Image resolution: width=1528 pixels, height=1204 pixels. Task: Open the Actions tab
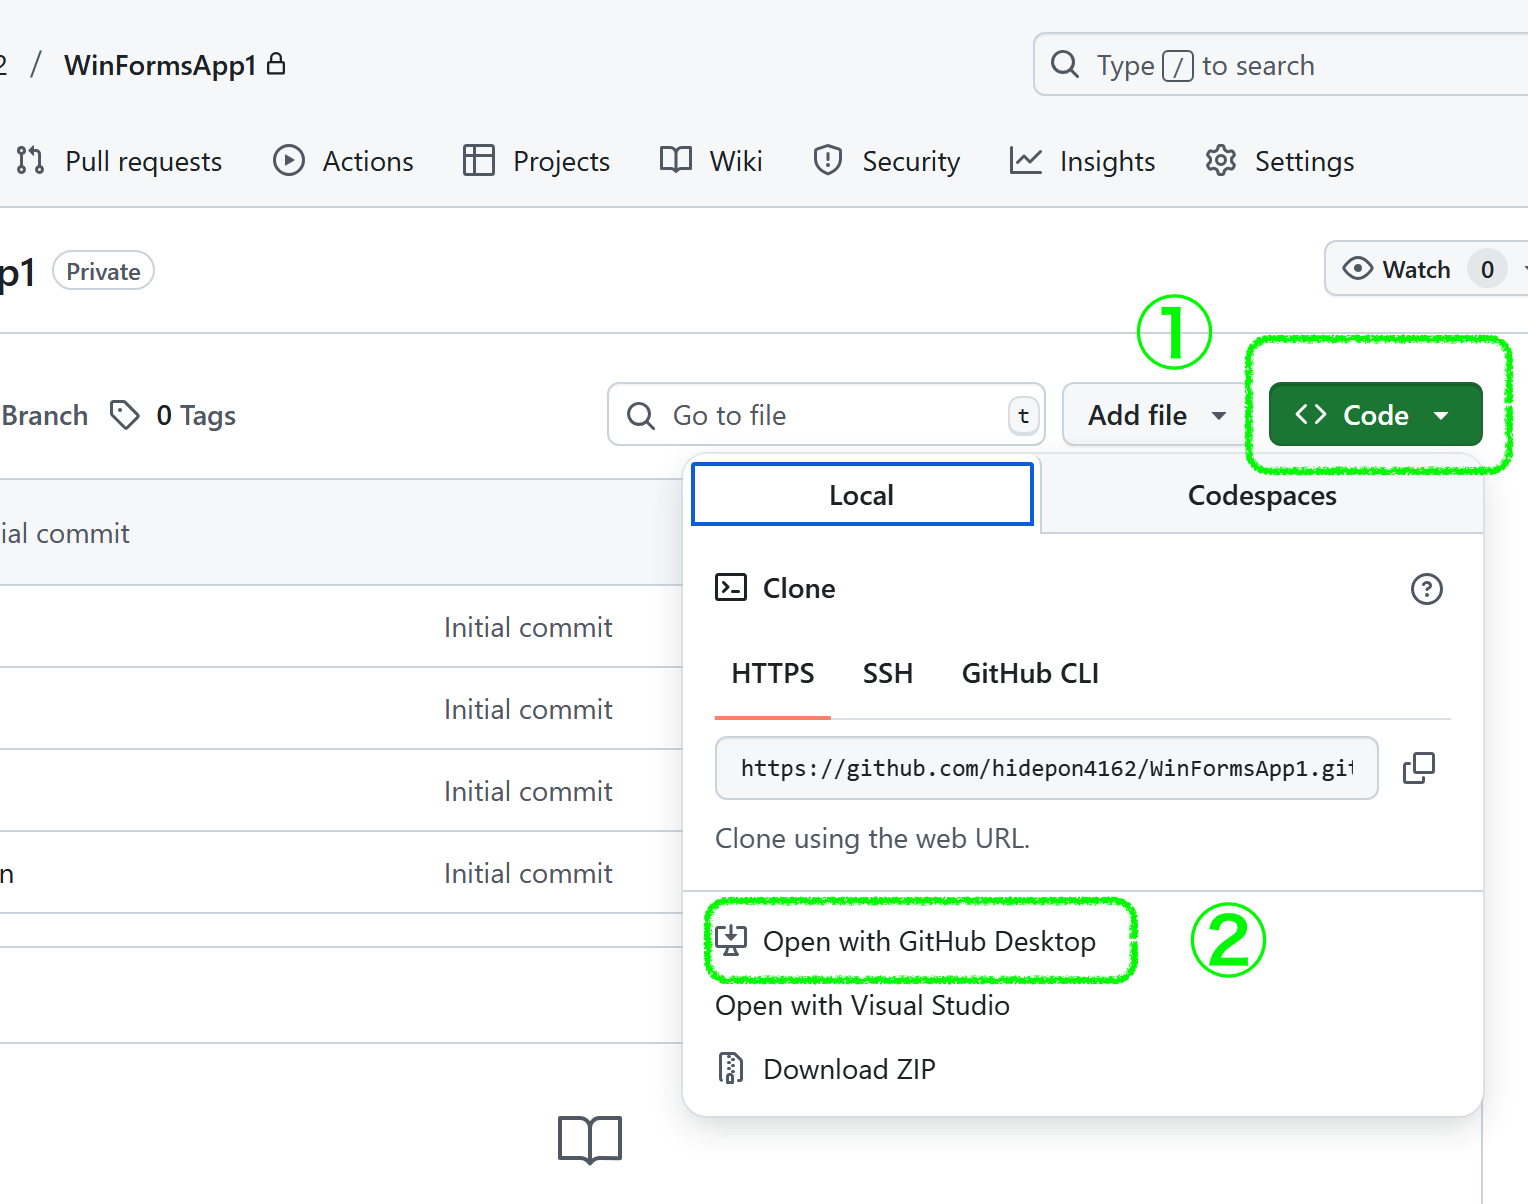[343, 161]
